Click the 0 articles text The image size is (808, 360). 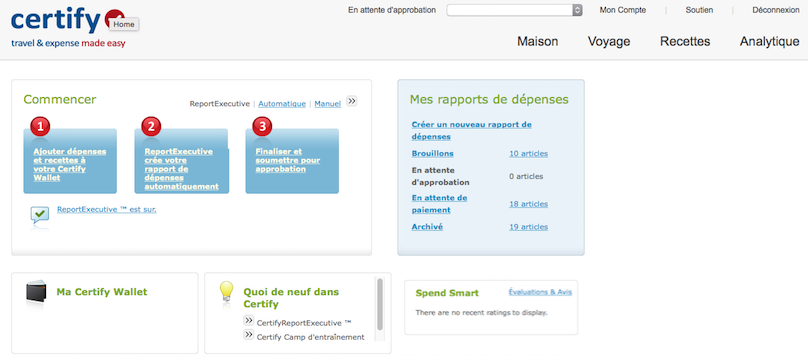[526, 176]
